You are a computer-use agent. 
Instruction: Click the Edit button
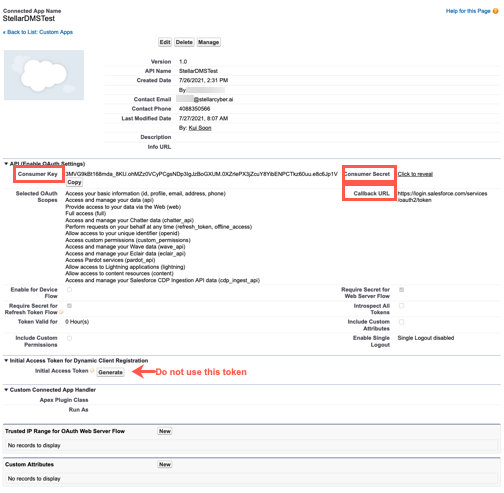165,42
